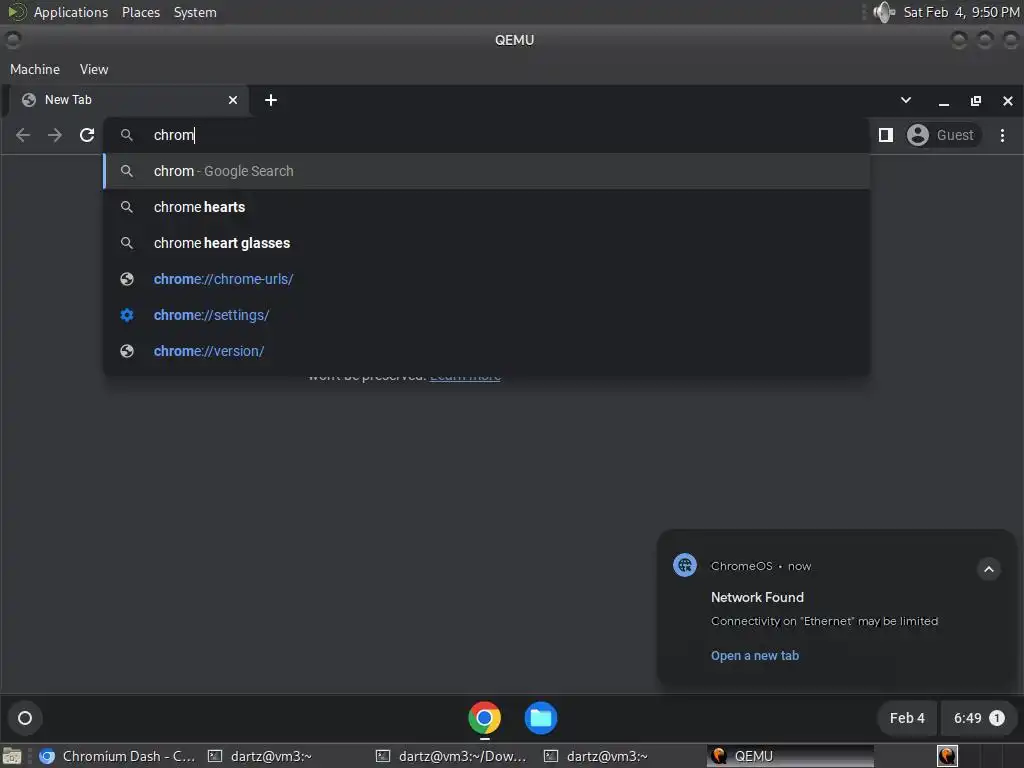Open the Applications menu in top panel

tap(71, 12)
